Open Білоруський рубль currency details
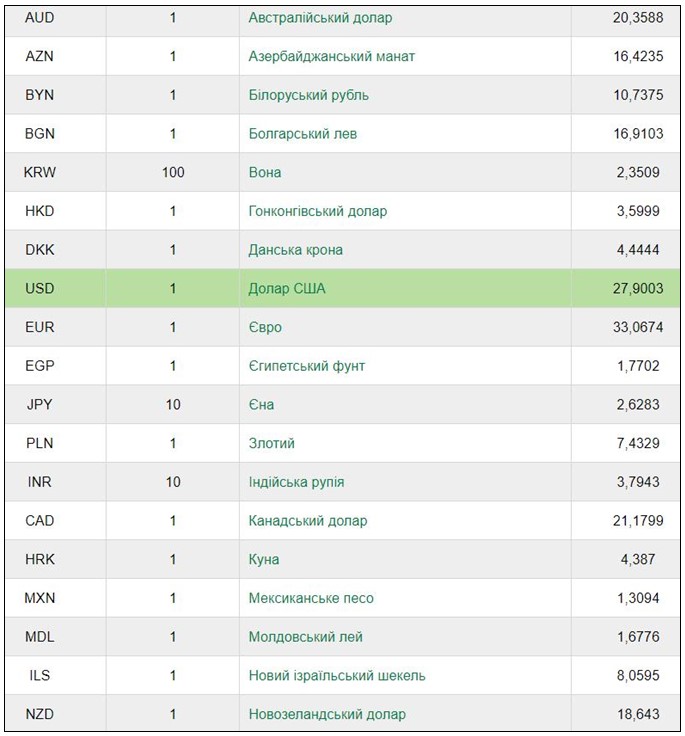 308,95
